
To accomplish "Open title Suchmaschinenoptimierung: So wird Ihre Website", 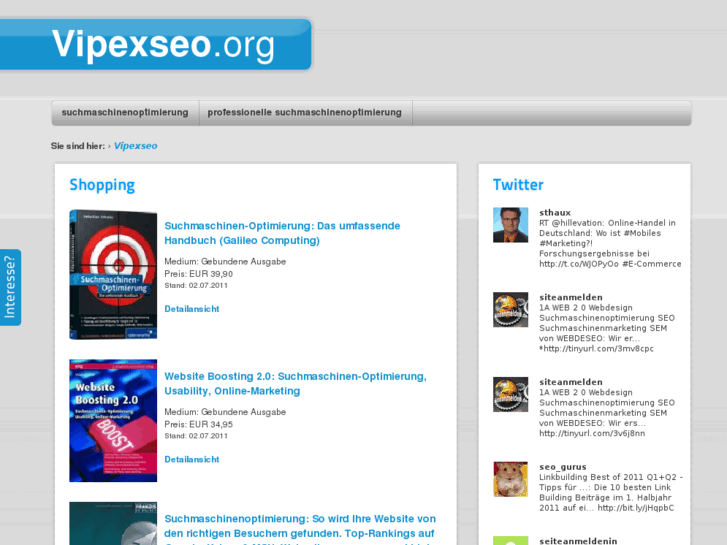I will coord(300,529).
